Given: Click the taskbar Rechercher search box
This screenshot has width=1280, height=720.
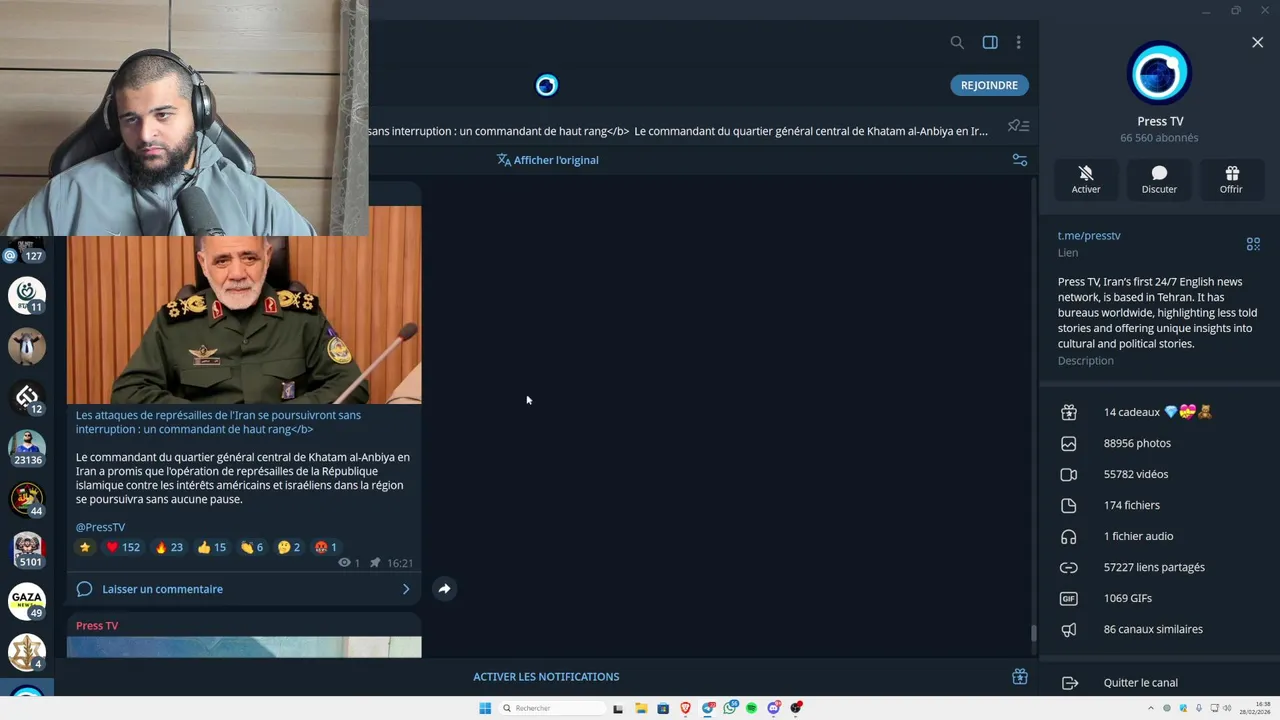Looking at the screenshot, I should (553, 708).
